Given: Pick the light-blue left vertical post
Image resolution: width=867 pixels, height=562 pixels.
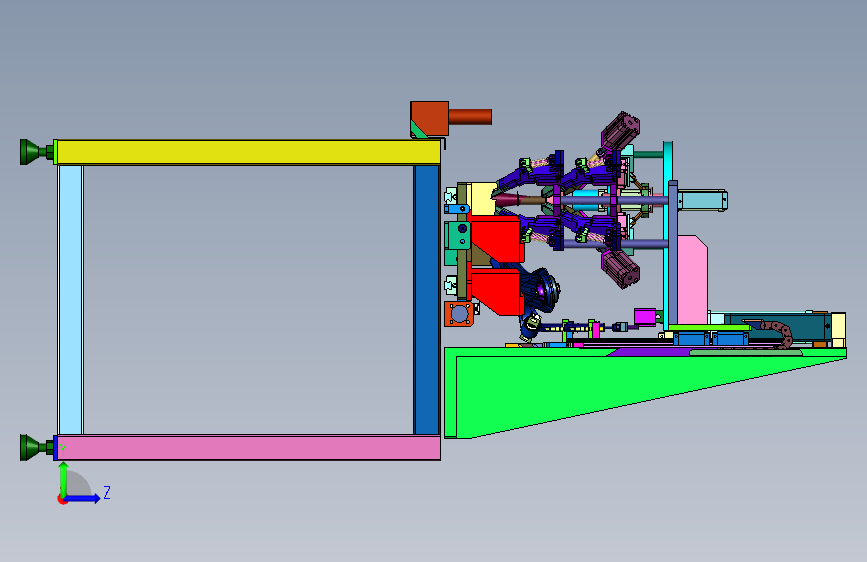Looking at the screenshot, I should coord(70,300).
